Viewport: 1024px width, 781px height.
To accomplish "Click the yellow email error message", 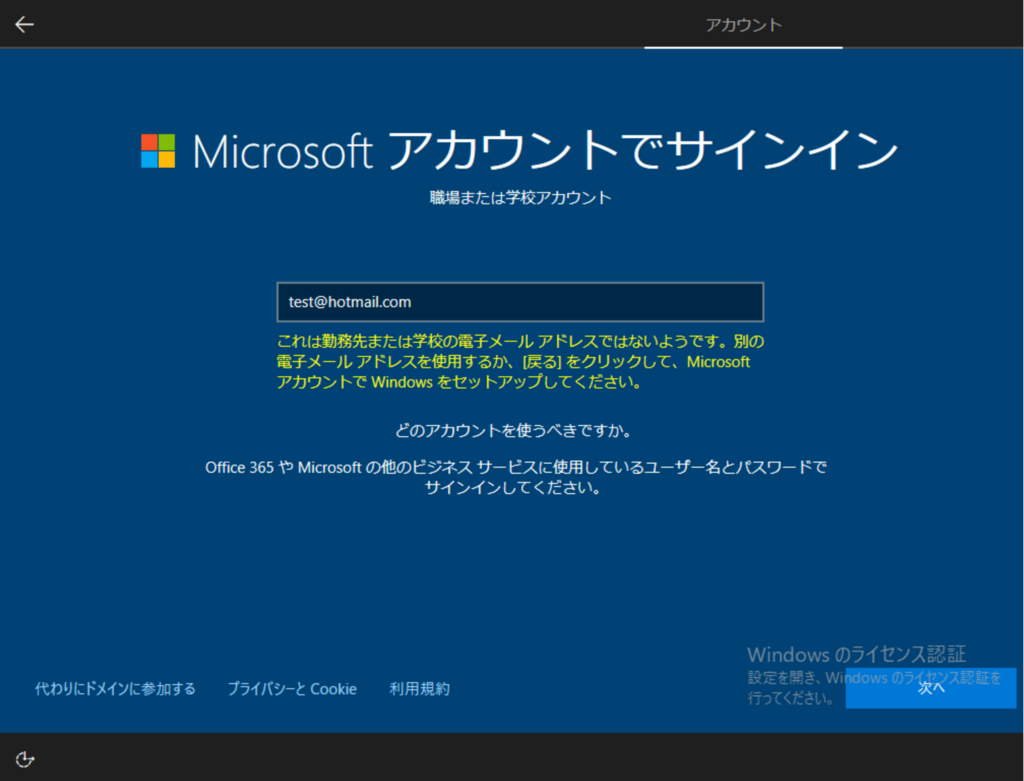I will point(520,362).
